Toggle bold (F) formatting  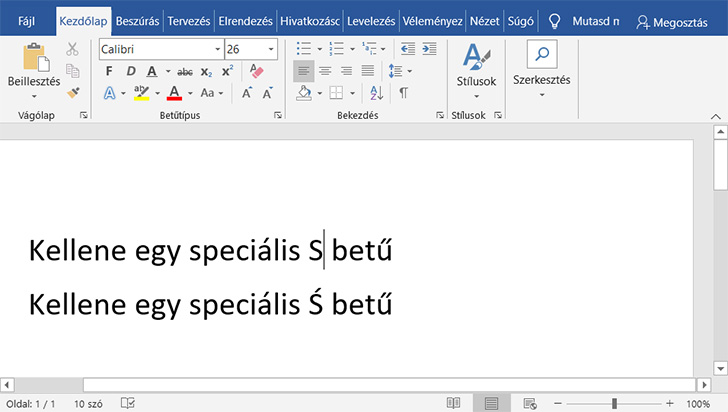point(108,71)
